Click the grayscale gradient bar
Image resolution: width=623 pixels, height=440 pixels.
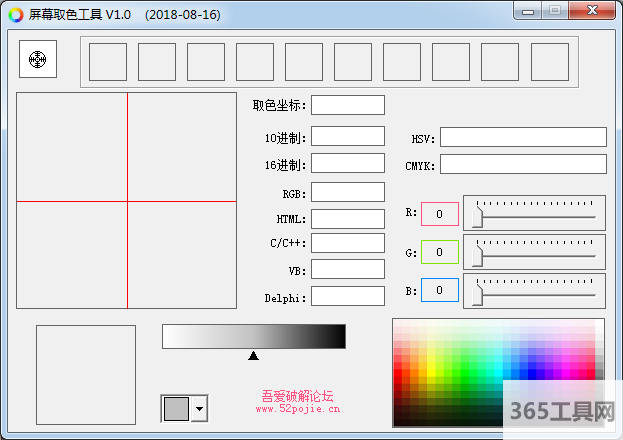pos(253,336)
